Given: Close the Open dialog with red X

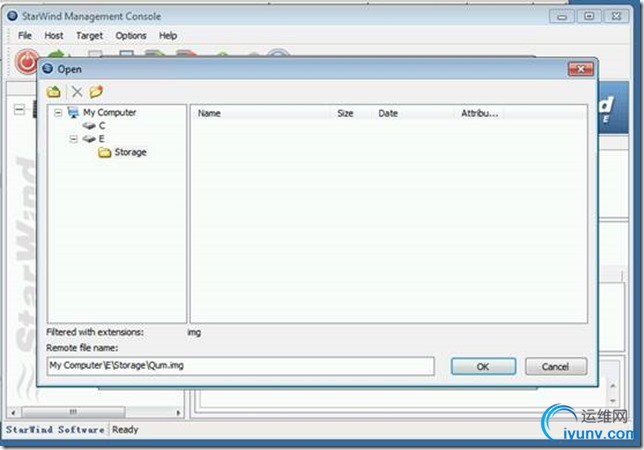Looking at the screenshot, I should coord(580,69).
